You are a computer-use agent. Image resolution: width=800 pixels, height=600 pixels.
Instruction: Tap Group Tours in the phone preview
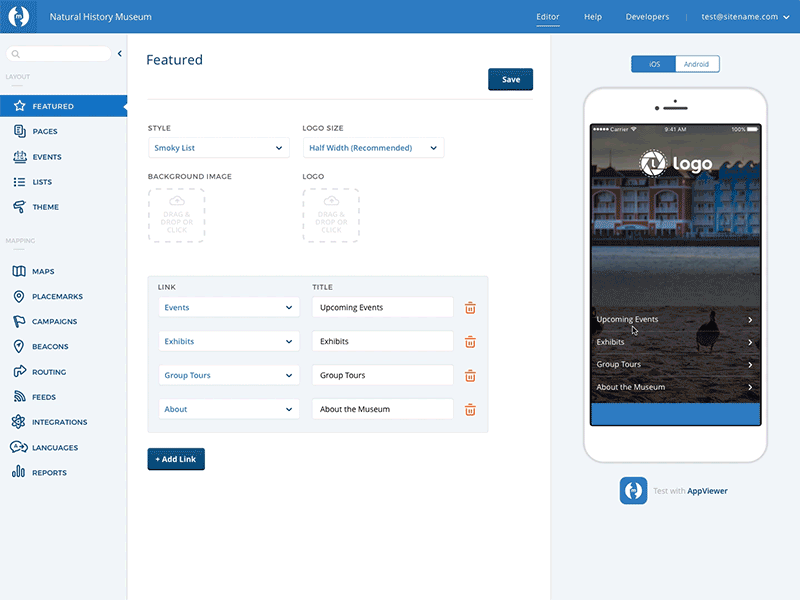pyautogui.click(x=675, y=364)
